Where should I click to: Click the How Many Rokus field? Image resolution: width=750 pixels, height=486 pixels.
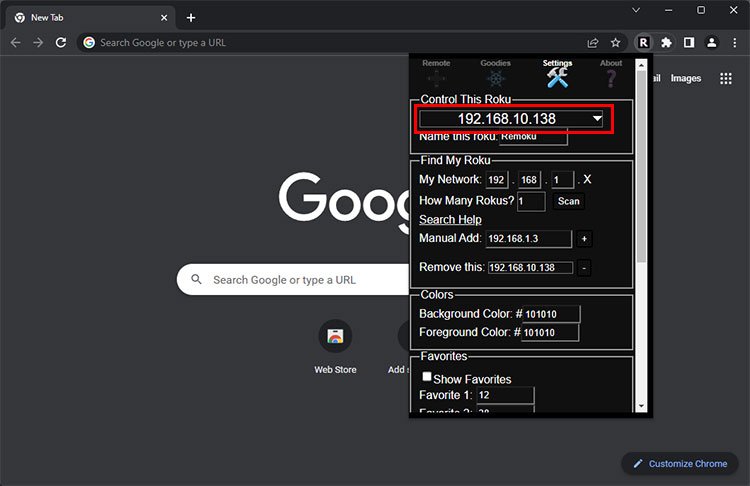(x=531, y=201)
